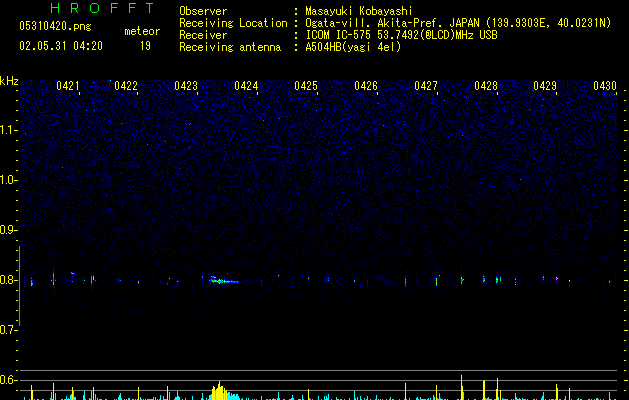
Task: Click the 0421 time marker
Action: (x=68, y=86)
